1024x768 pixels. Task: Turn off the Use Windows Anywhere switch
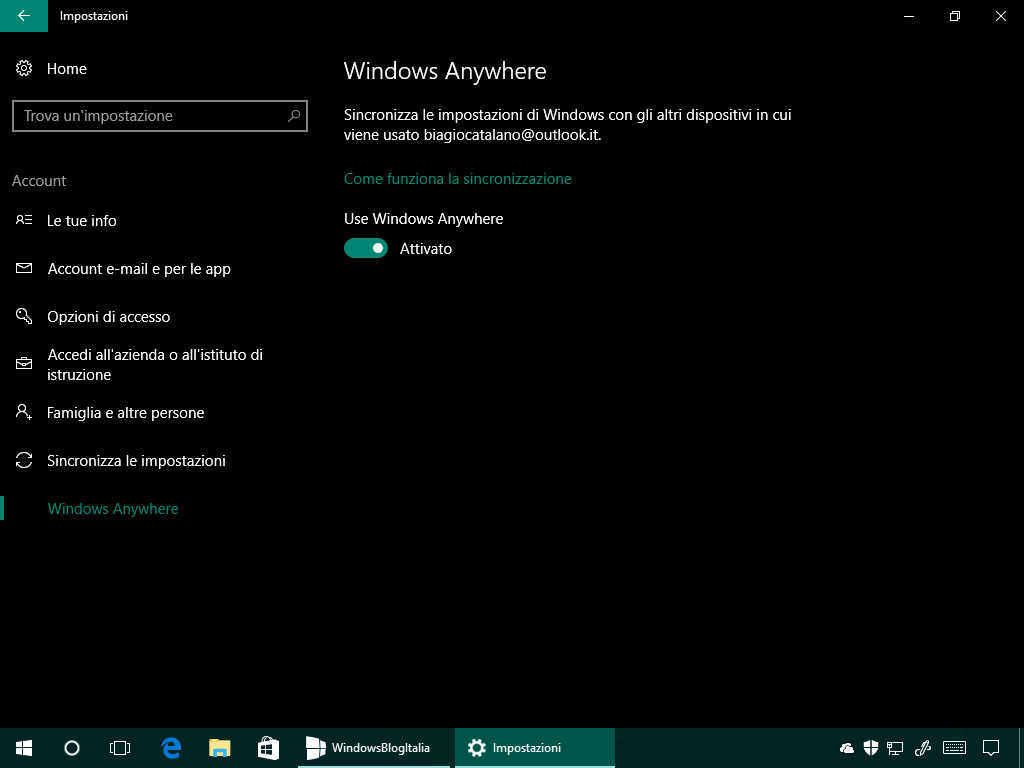[x=366, y=248]
